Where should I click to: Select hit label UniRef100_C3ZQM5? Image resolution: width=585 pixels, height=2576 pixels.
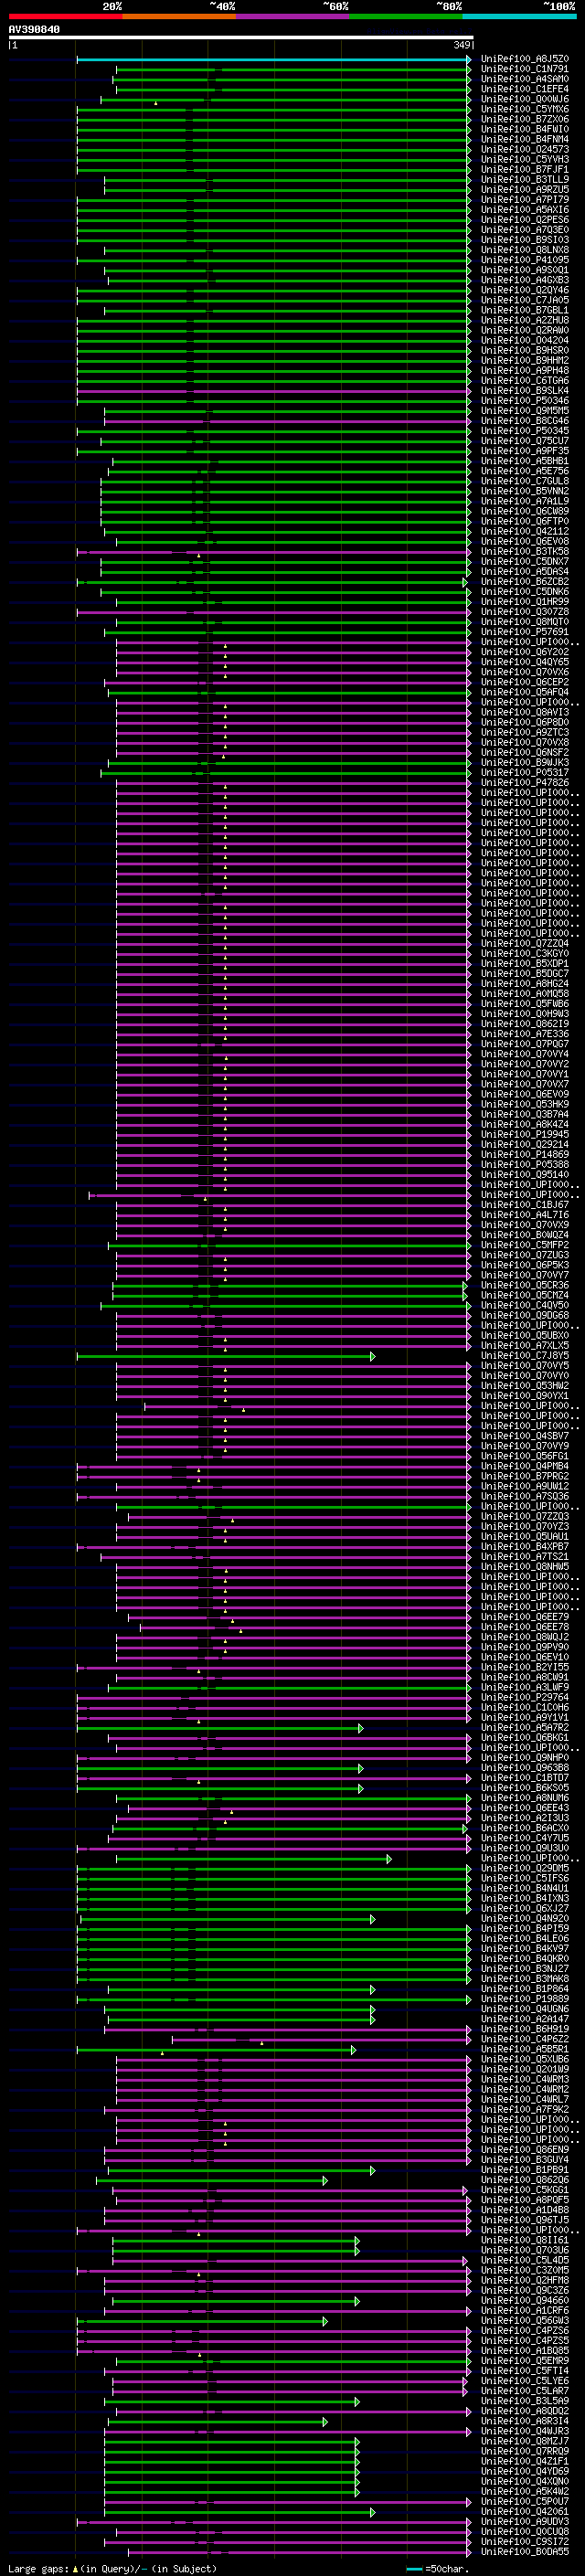[525, 2270]
